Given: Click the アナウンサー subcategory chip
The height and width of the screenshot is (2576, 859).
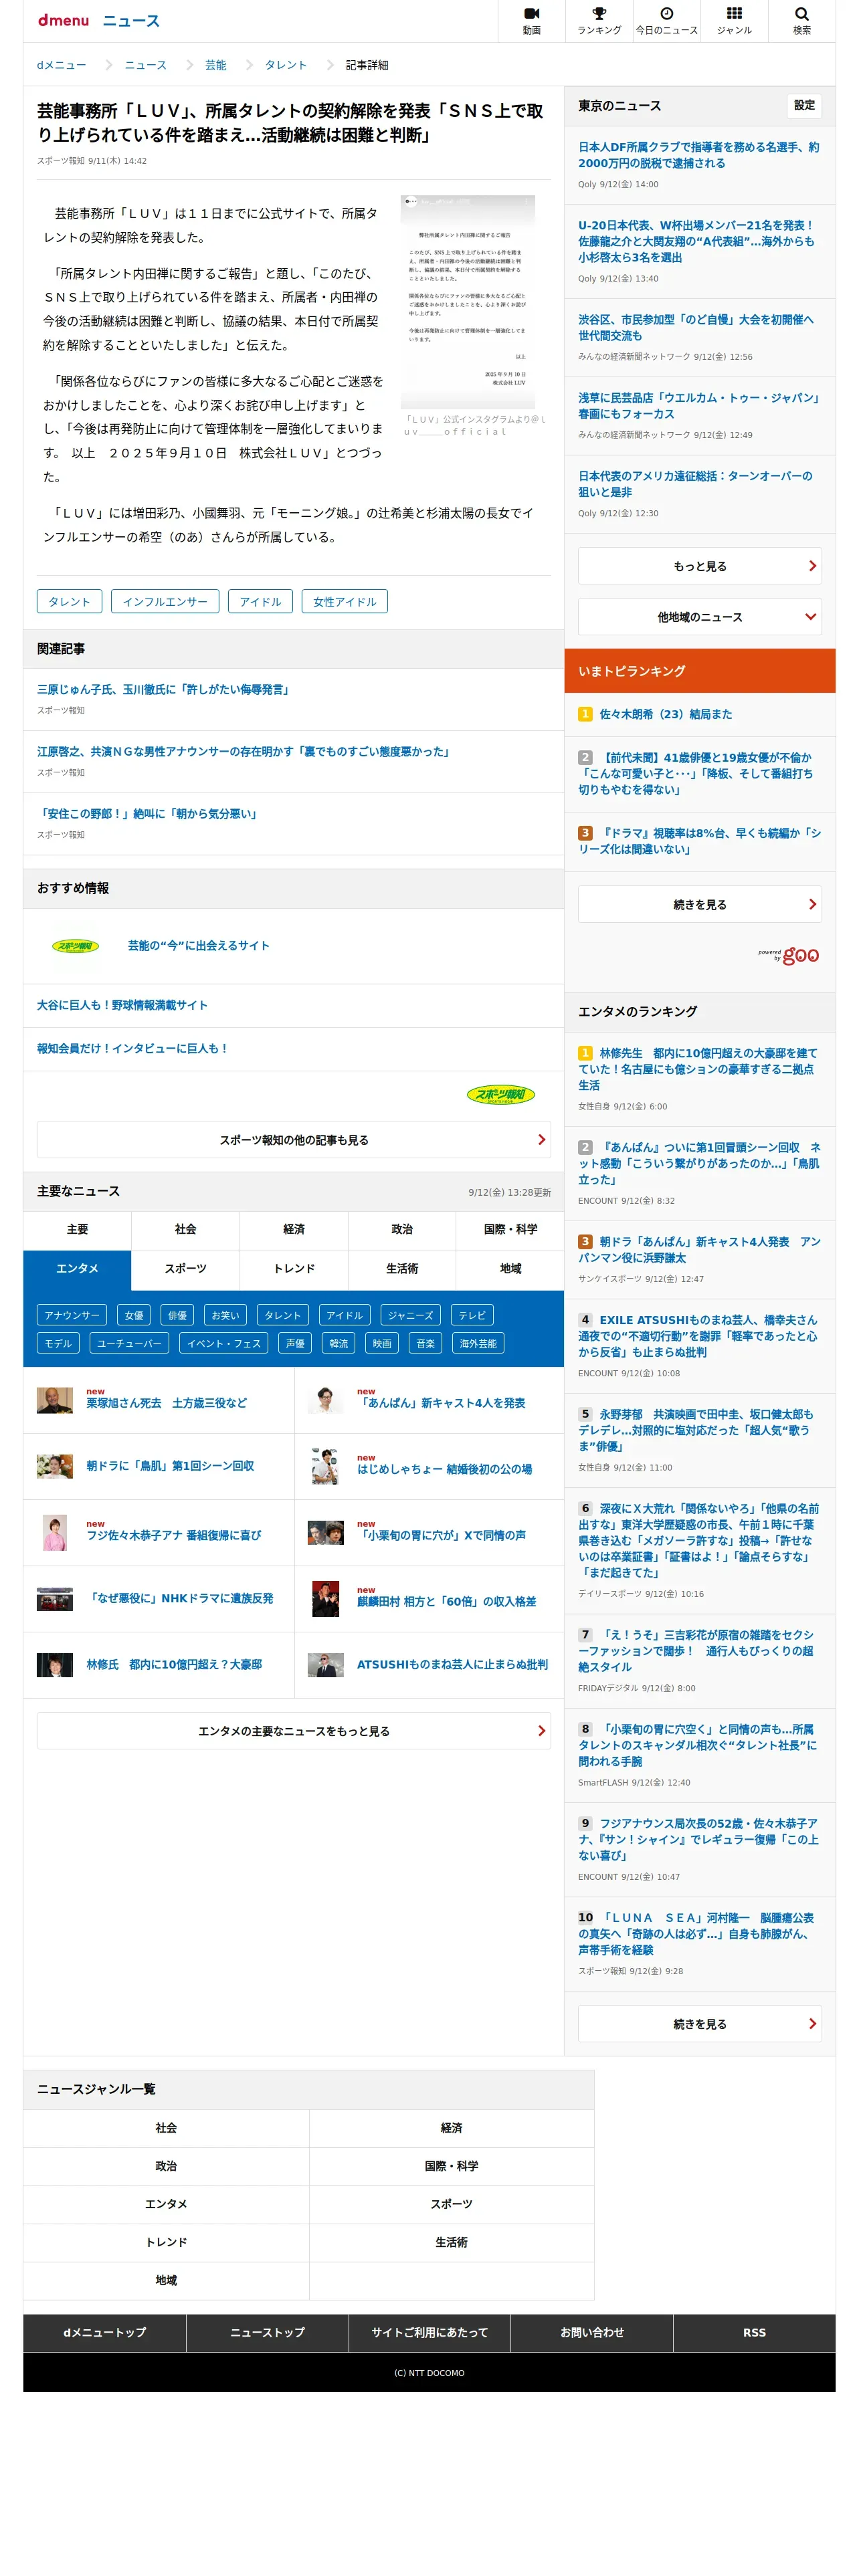Looking at the screenshot, I should point(72,1315).
